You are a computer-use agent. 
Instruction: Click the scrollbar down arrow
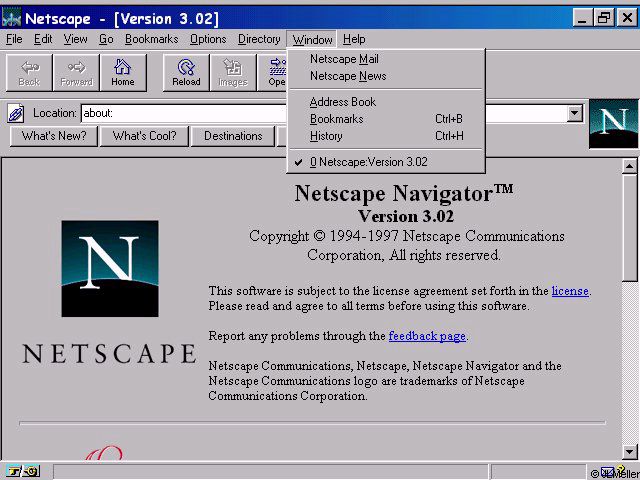pyautogui.click(x=629, y=451)
